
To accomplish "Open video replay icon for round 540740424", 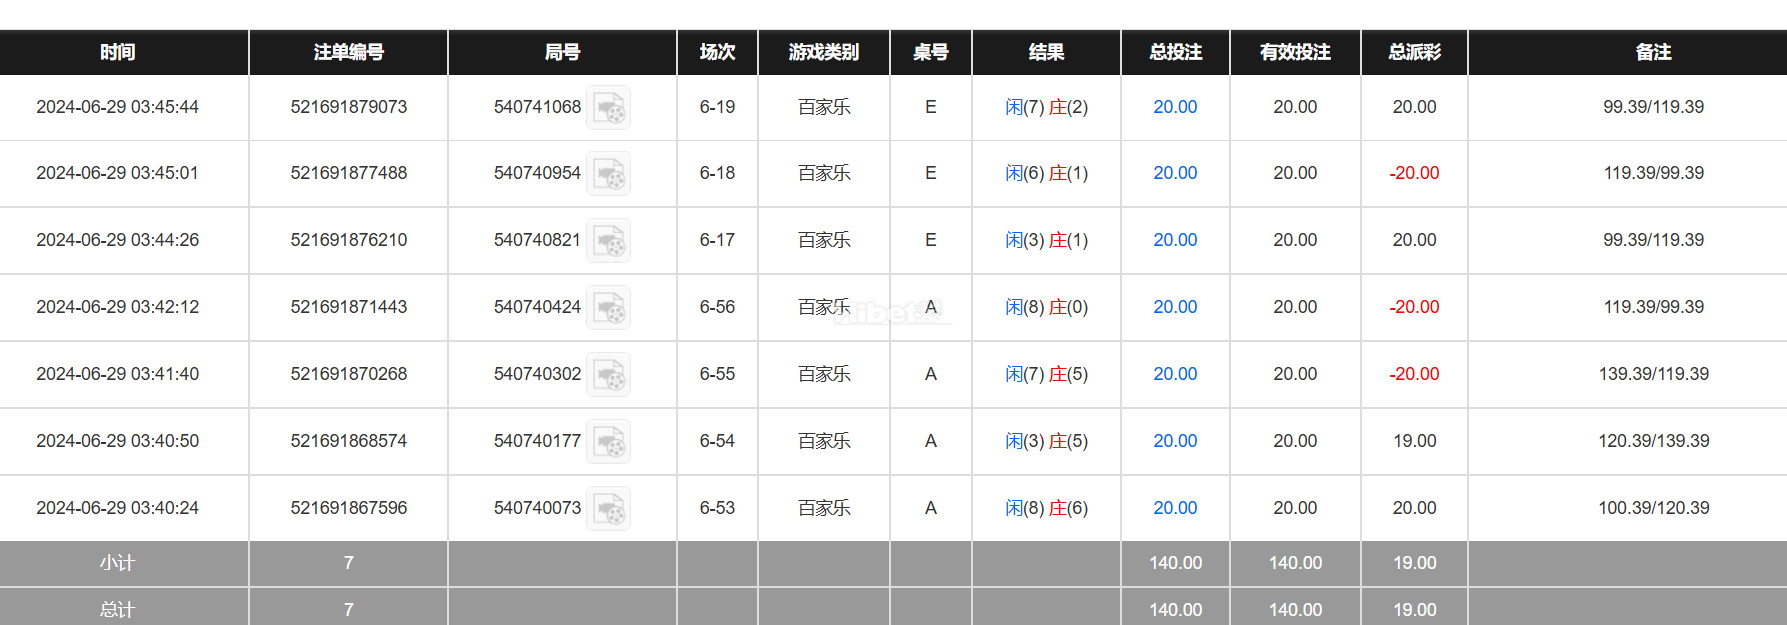I will click(608, 308).
